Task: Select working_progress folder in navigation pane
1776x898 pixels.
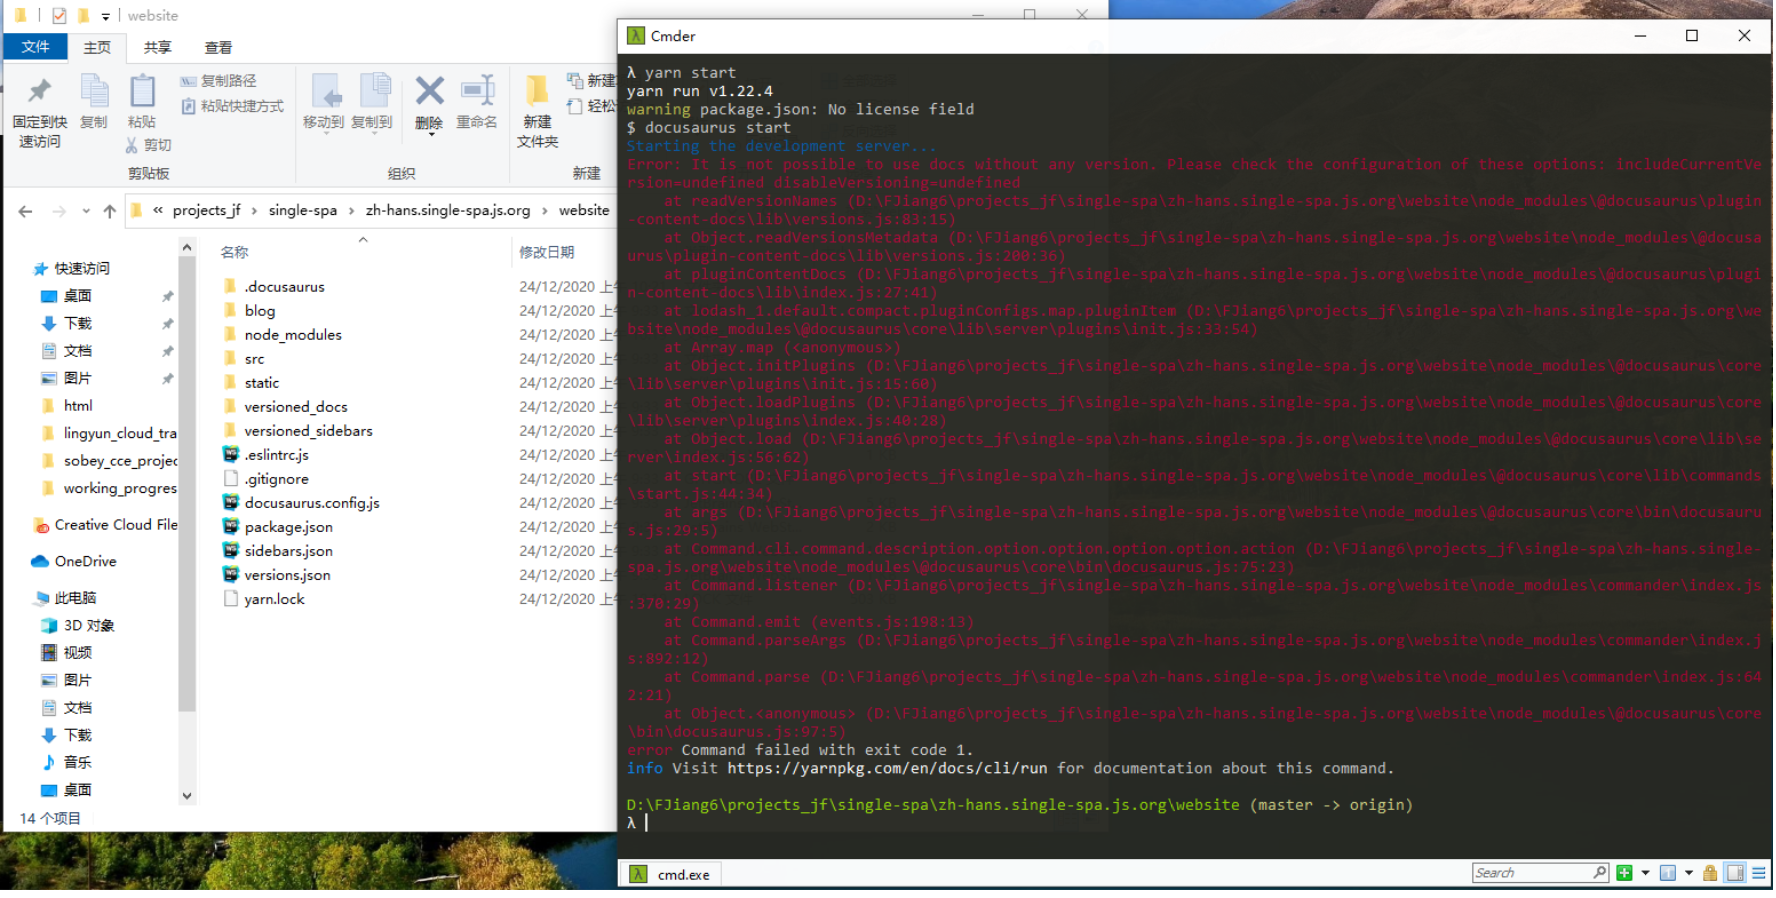Action: 109,489
